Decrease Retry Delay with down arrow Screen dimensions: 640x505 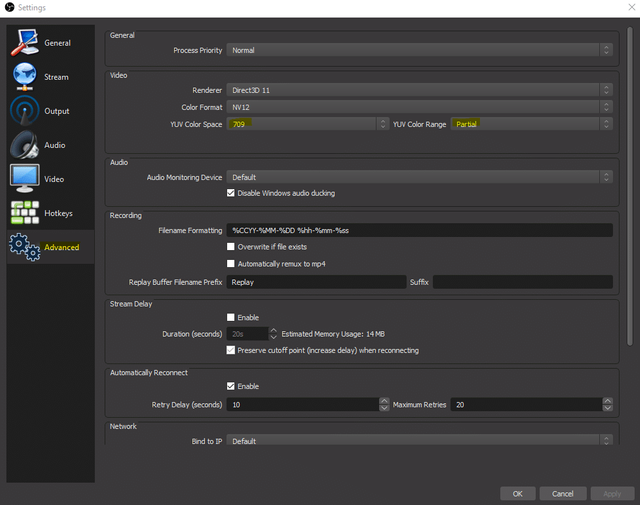(x=384, y=408)
